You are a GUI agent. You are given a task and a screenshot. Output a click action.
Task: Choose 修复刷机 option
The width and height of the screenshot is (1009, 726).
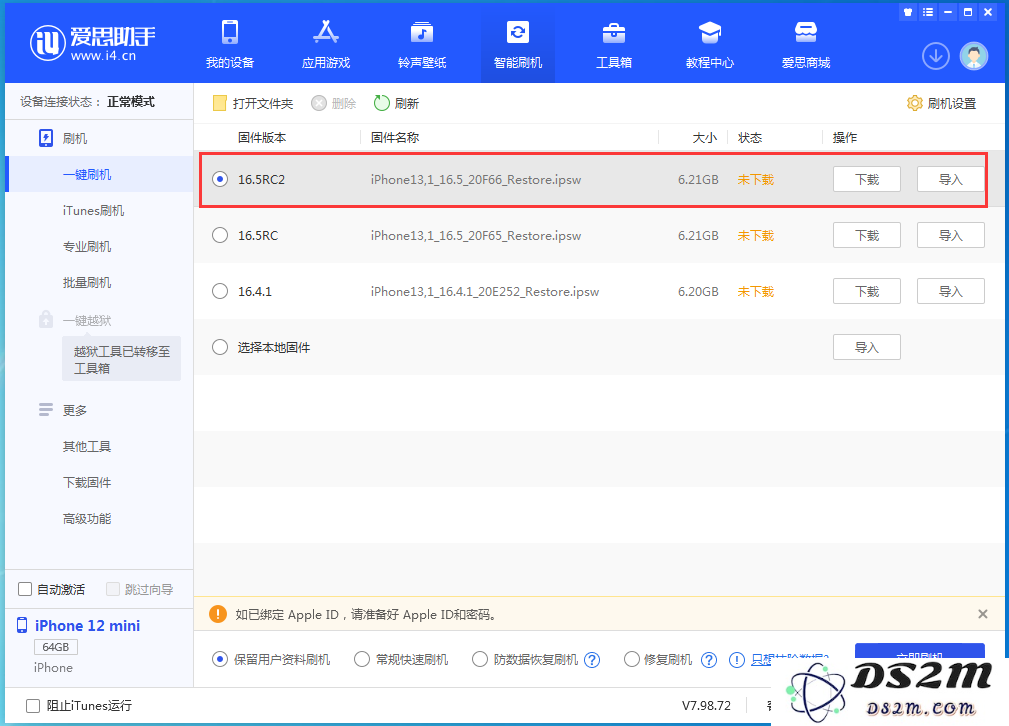632,659
